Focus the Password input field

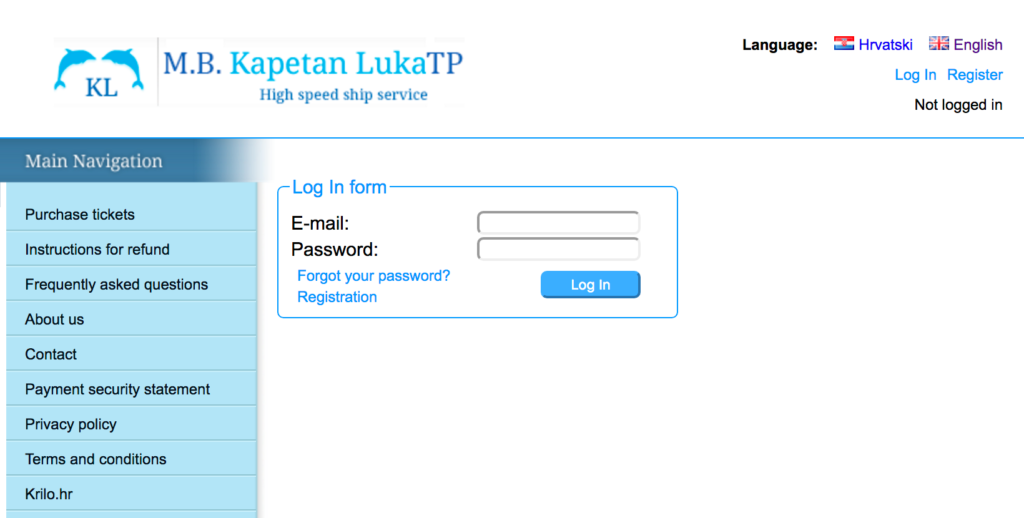coord(558,249)
